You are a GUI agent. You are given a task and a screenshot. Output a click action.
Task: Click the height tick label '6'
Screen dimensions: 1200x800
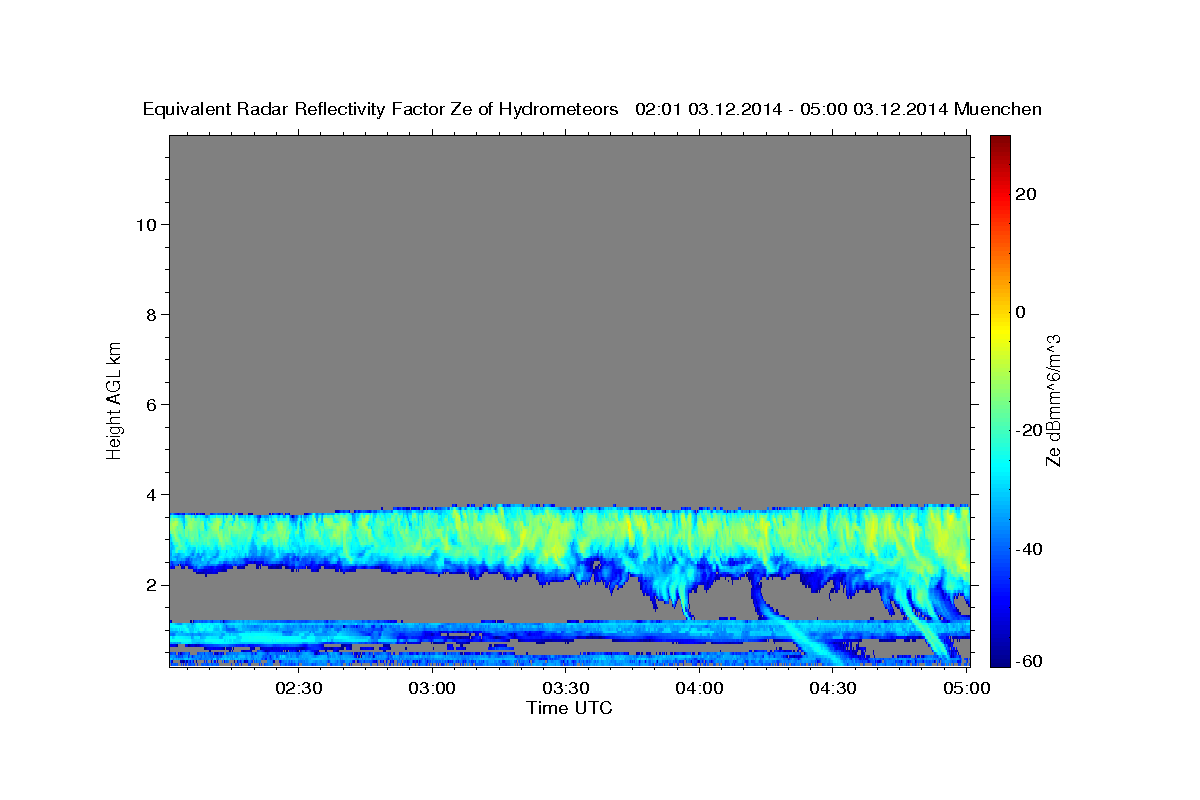point(150,404)
